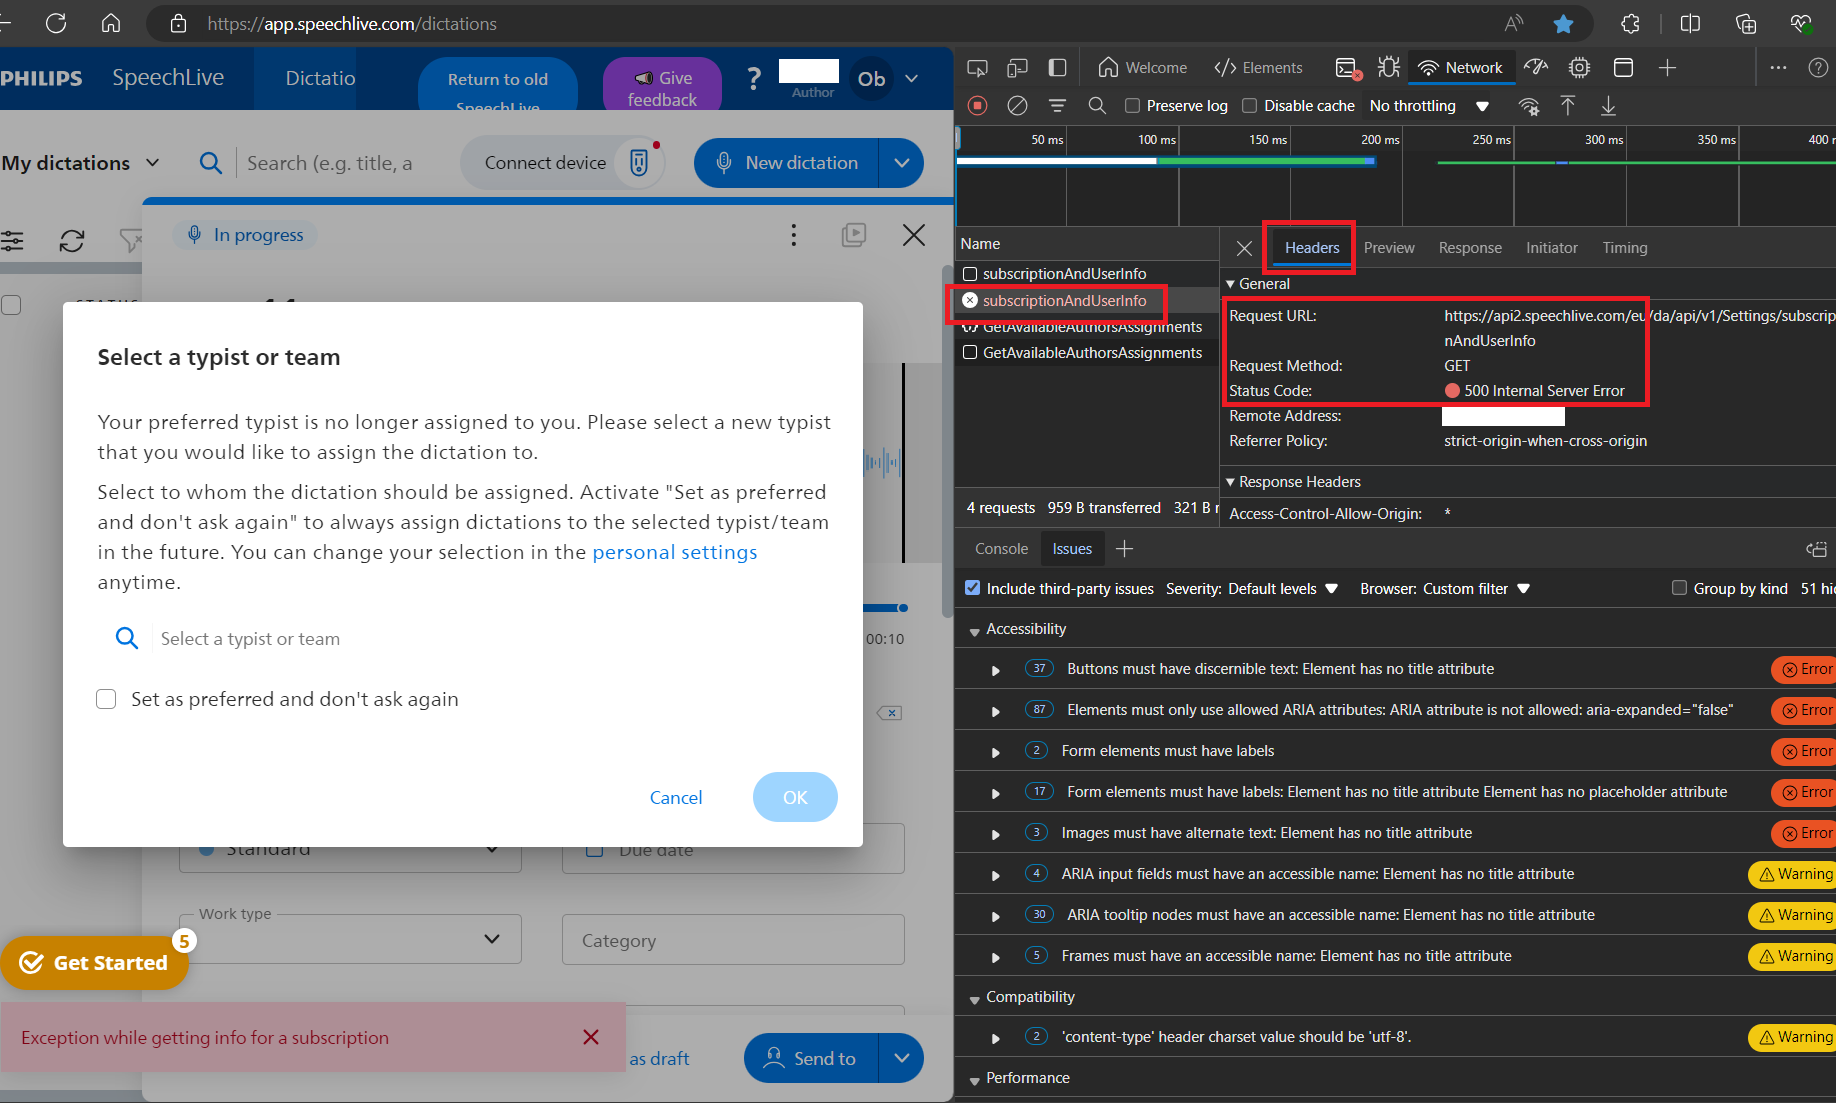This screenshot has width=1836, height=1103.
Task: Tick the last GetAvailableAuthorsAssignments request checkbox
Action: tap(970, 353)
